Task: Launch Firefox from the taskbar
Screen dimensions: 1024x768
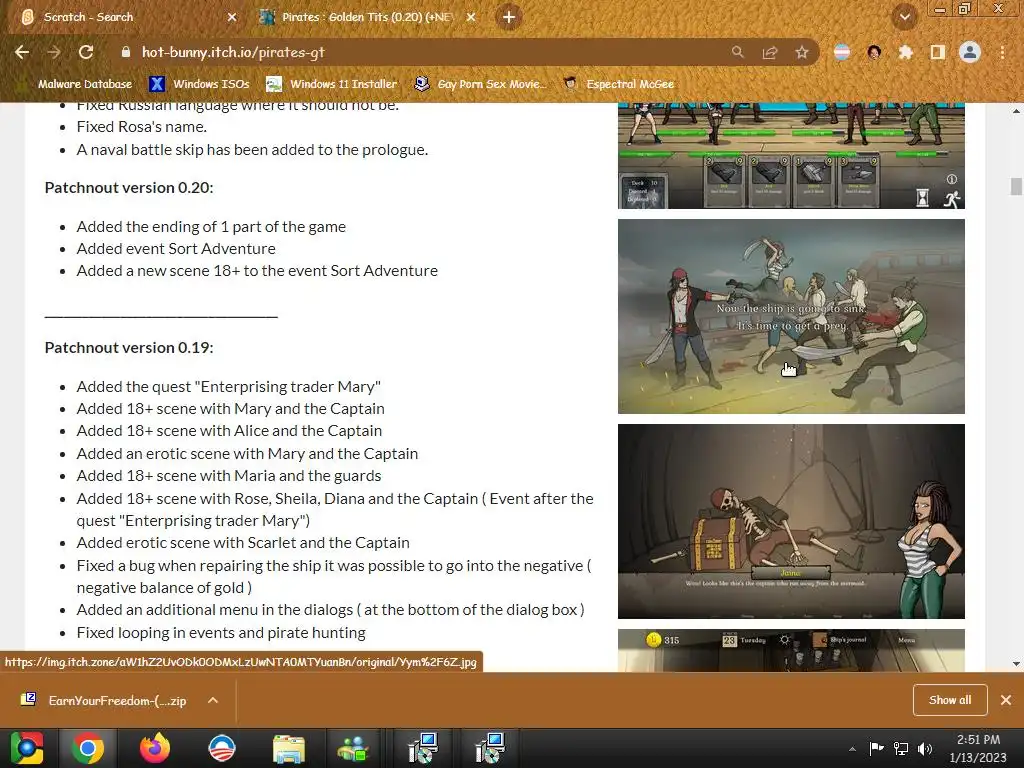Action: pos(155,748)
